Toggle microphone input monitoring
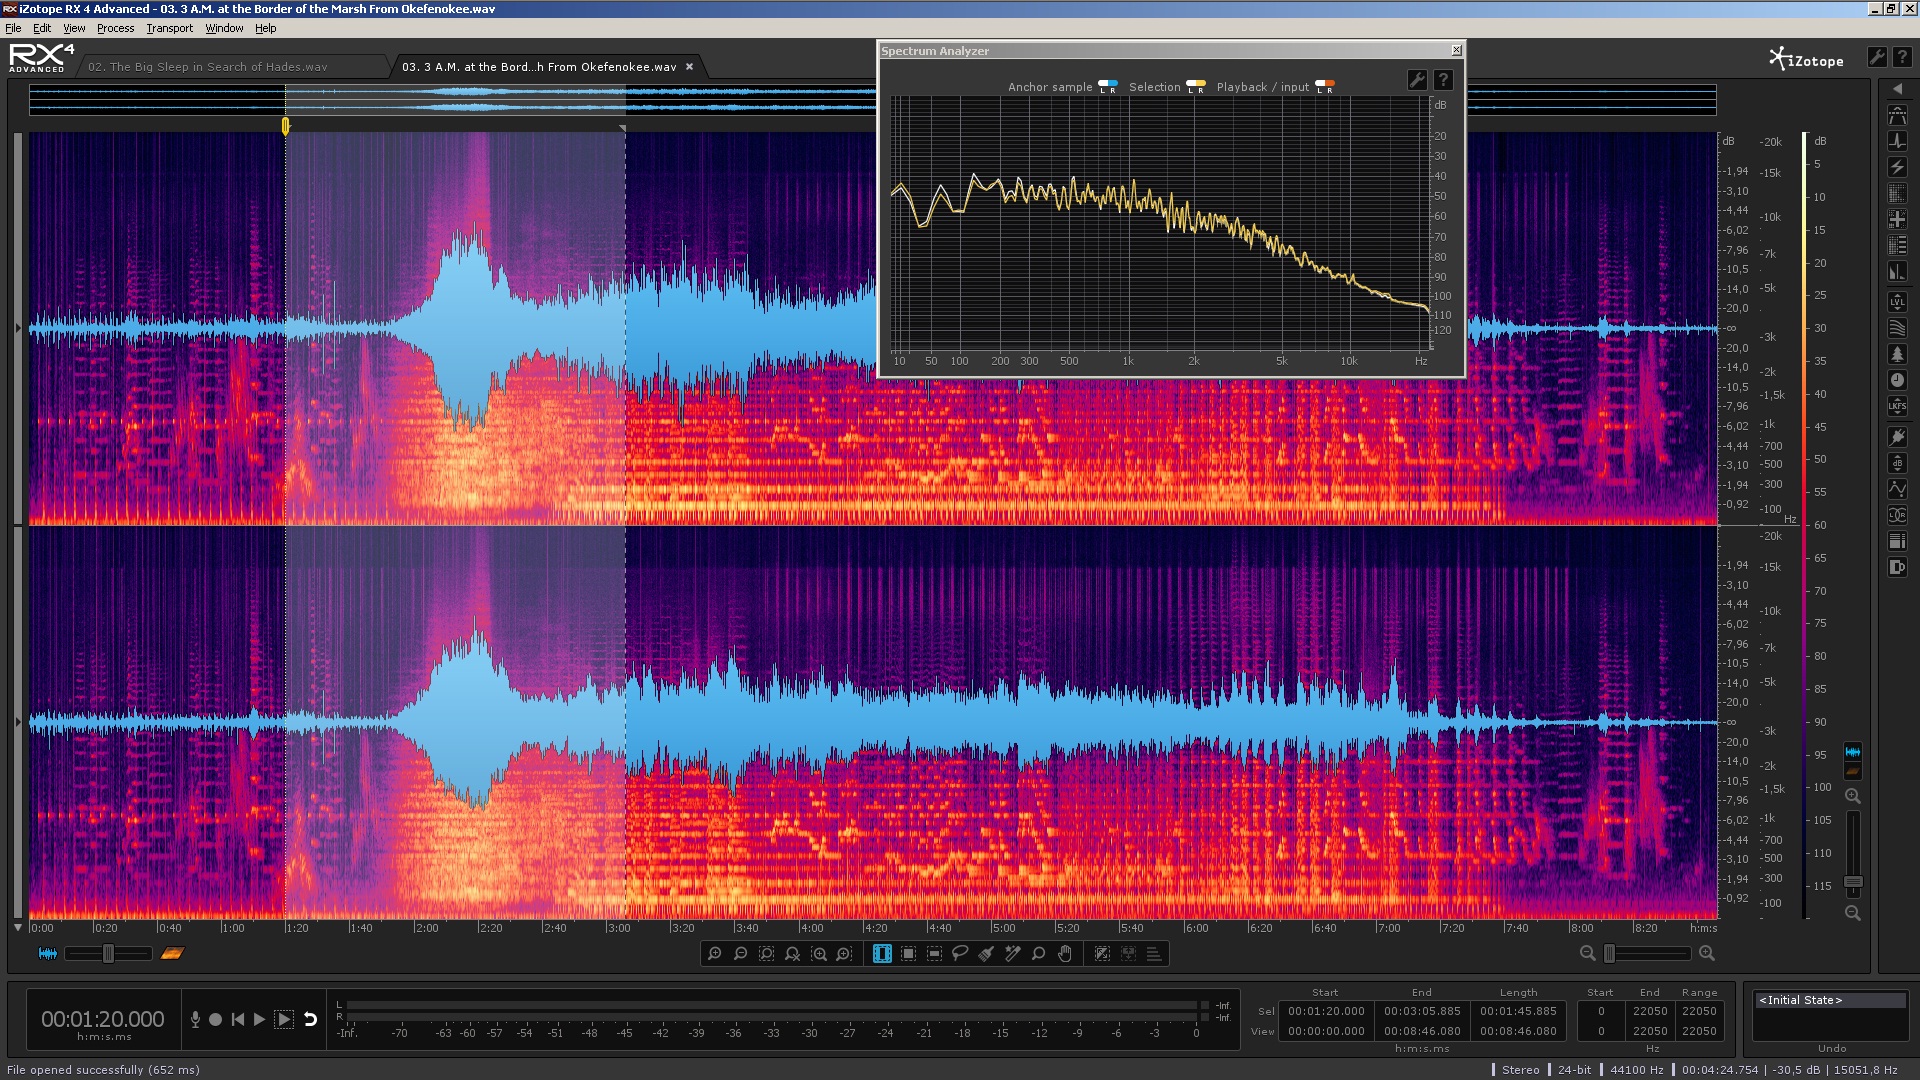 point(195,1020)
